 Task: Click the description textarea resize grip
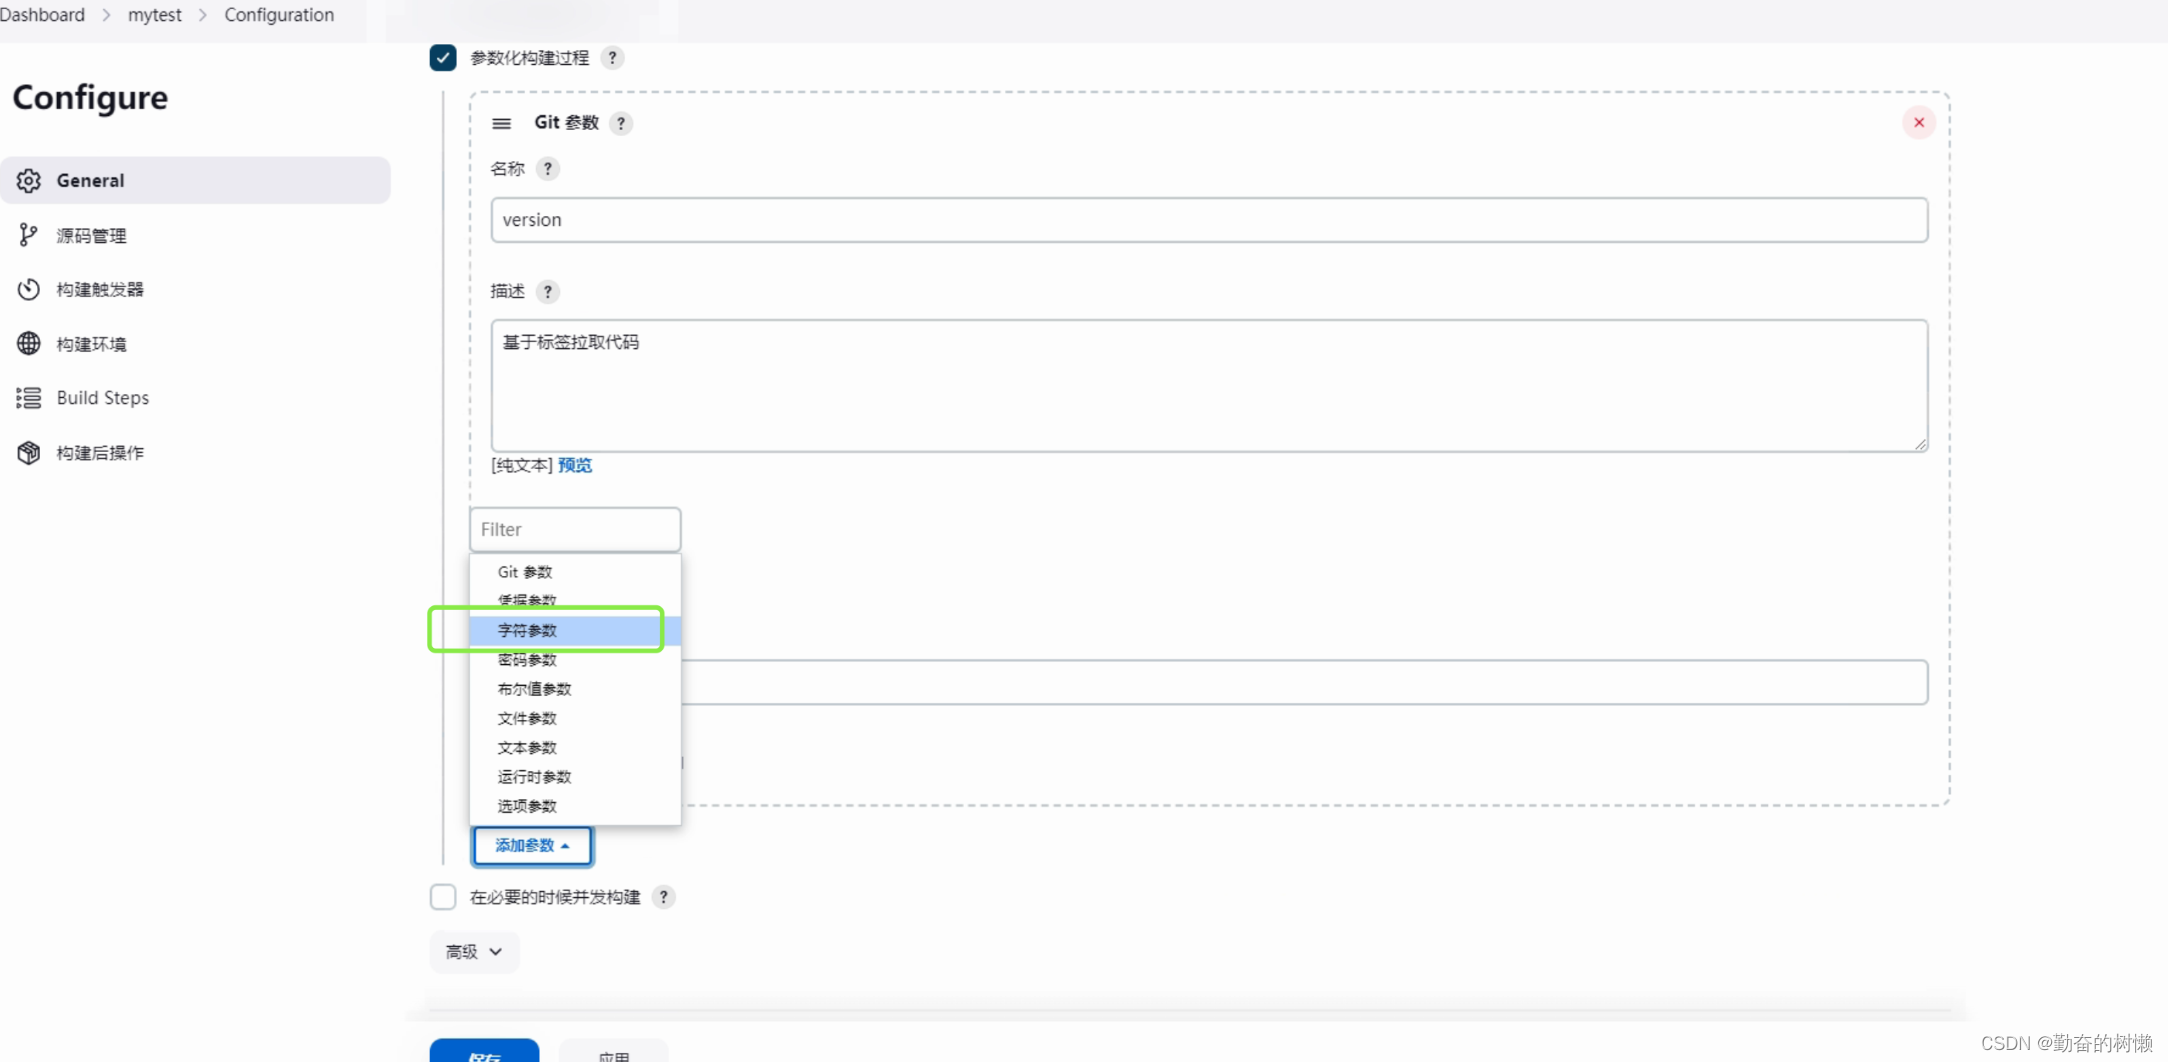click(1920, 445)
